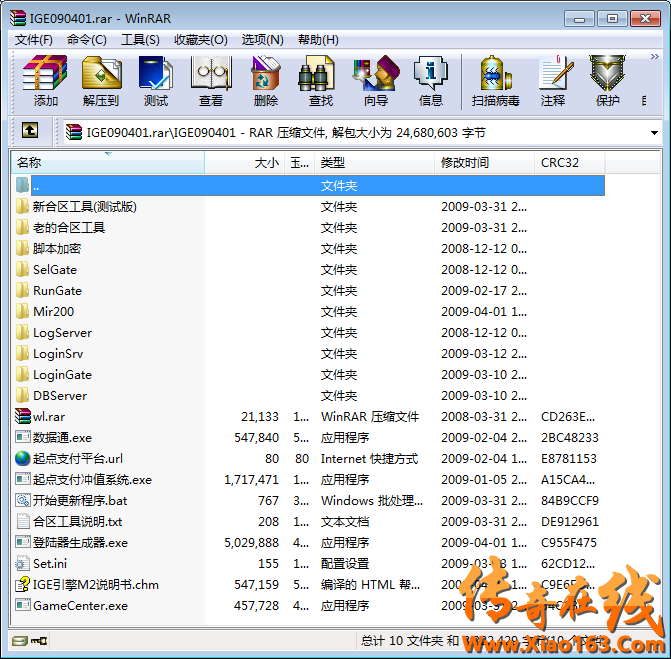The width and height of the screenshot is (671, 659).
Task: Click the 添加 (Add) toolbar icon
Action: click(45, 80)
